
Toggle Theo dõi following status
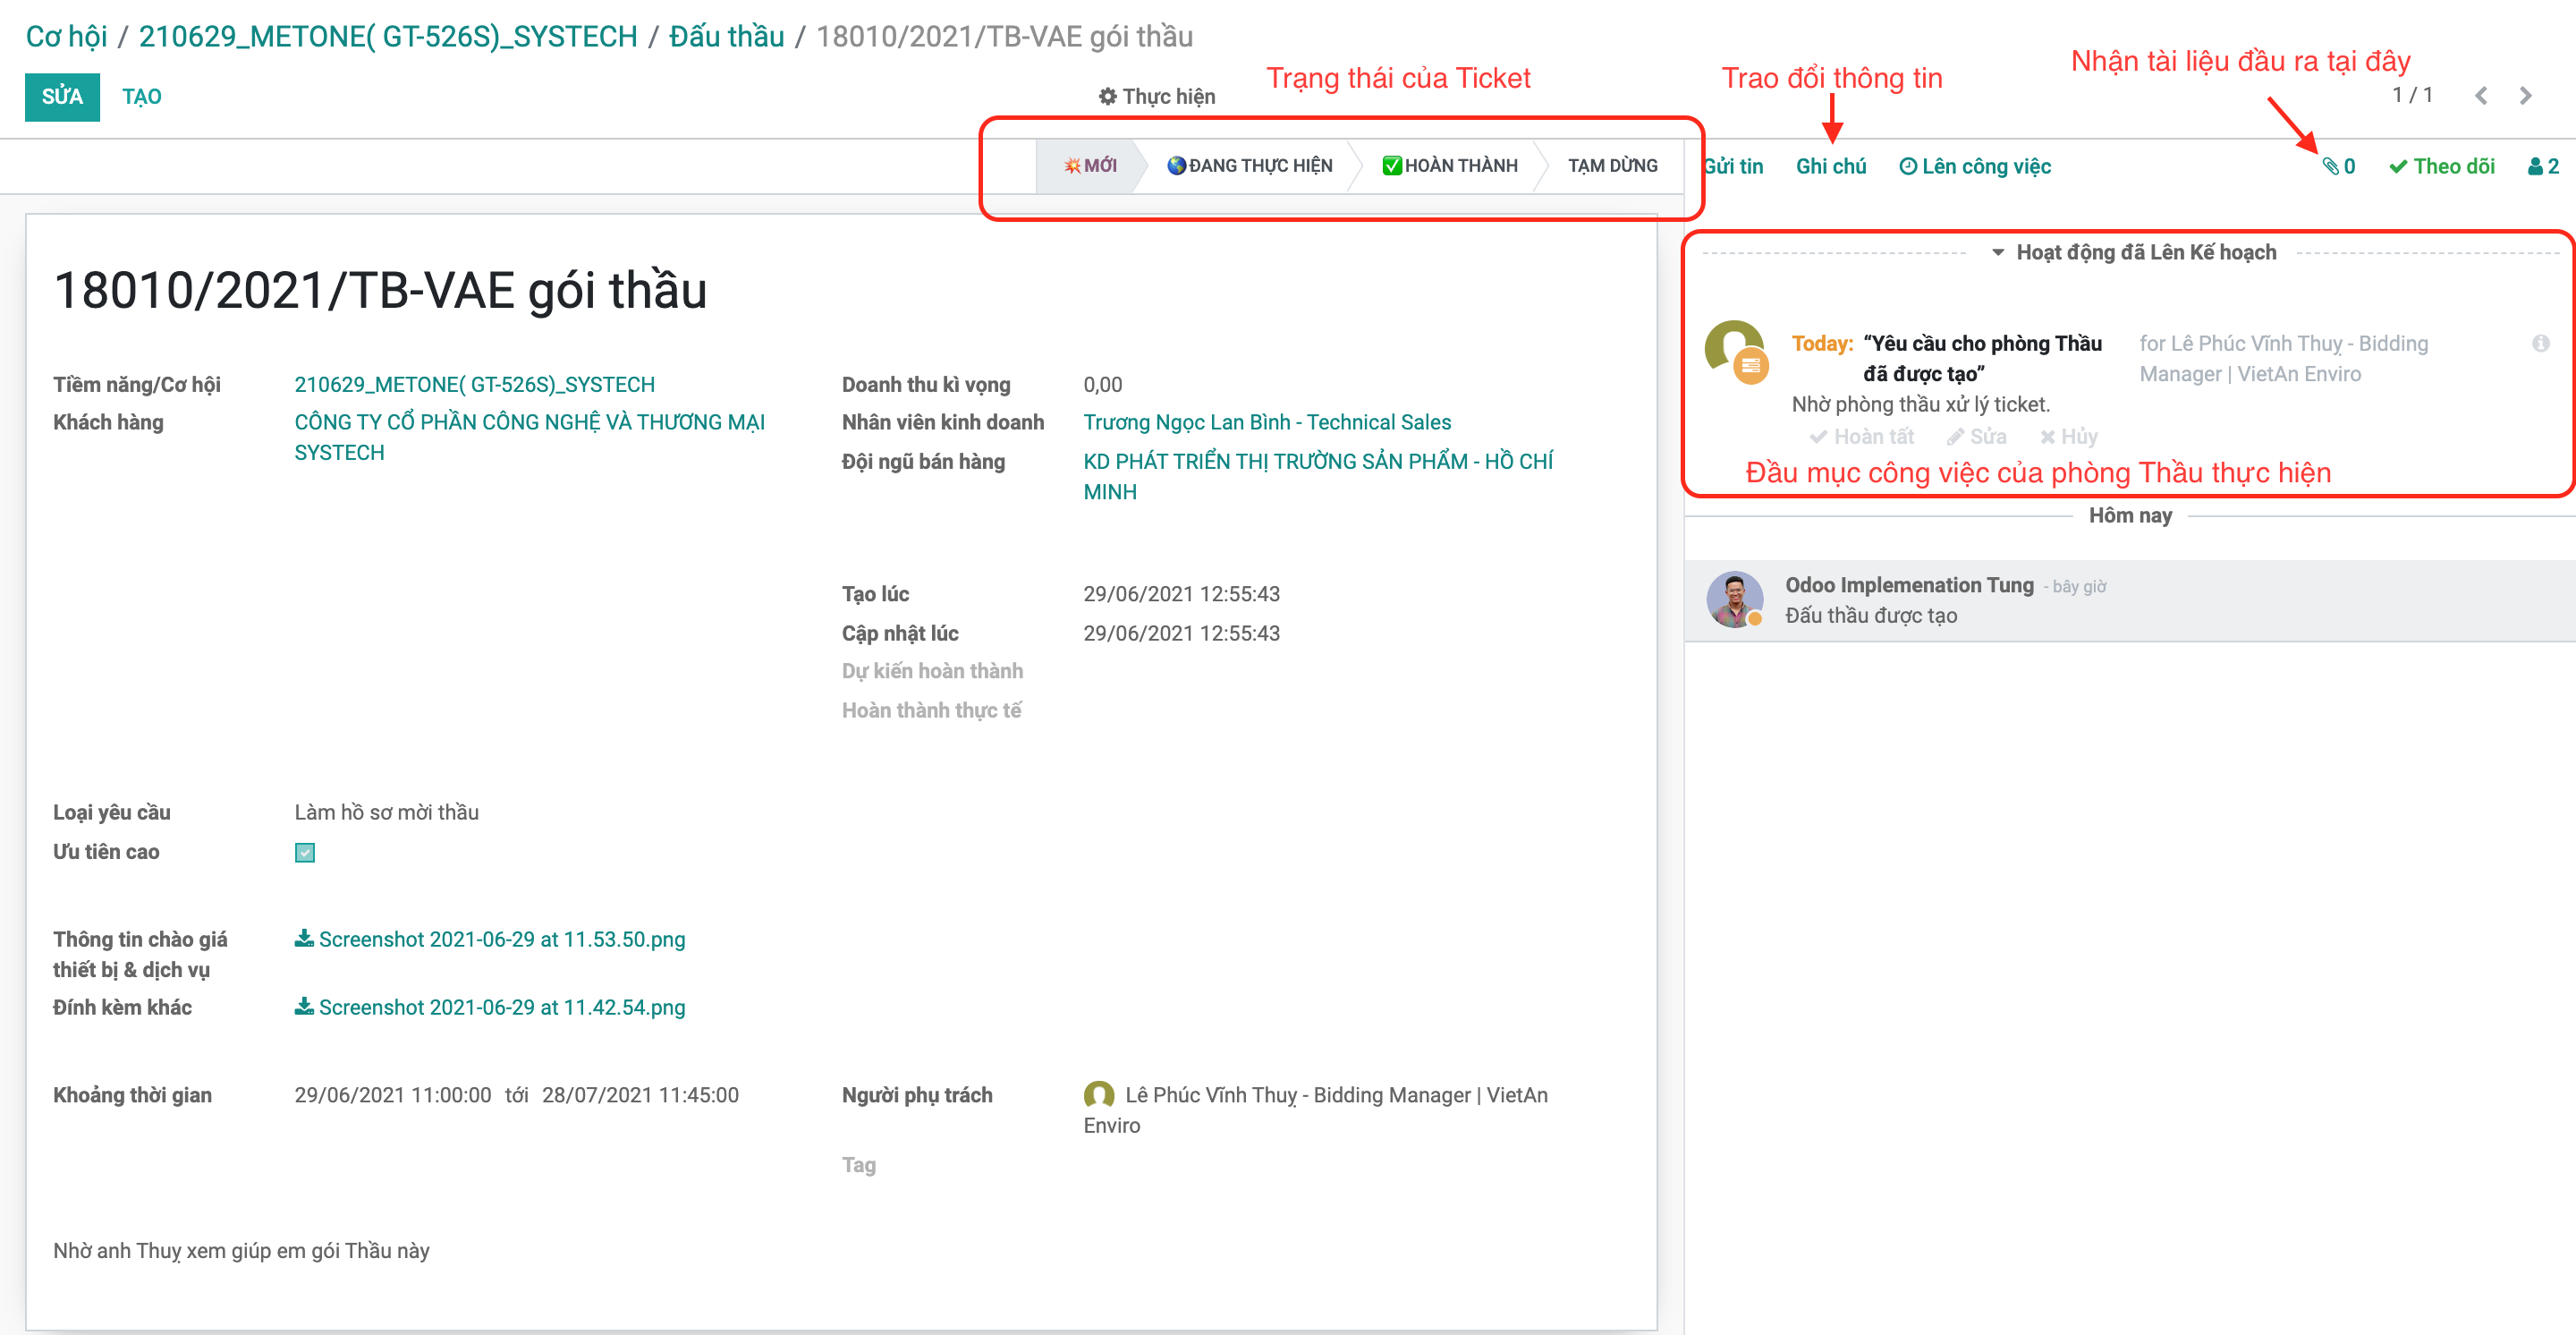pyautogui.click(x=2441, y=166)
